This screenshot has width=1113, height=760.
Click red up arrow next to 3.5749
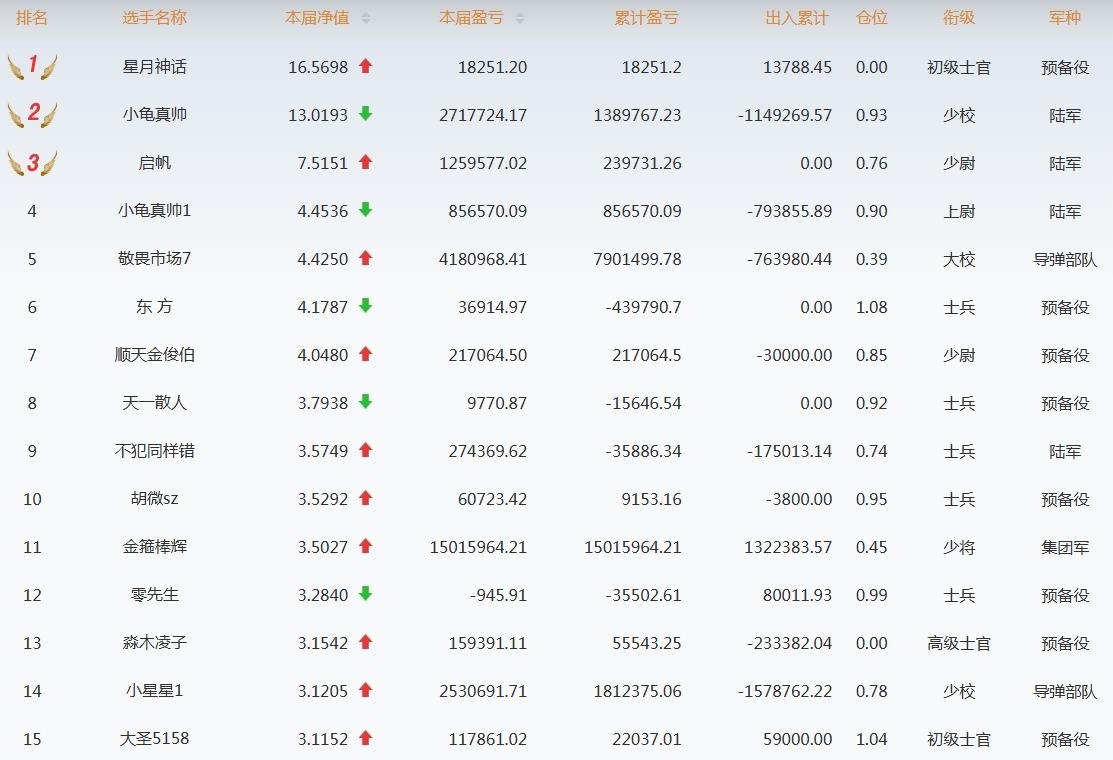(366, 450)
